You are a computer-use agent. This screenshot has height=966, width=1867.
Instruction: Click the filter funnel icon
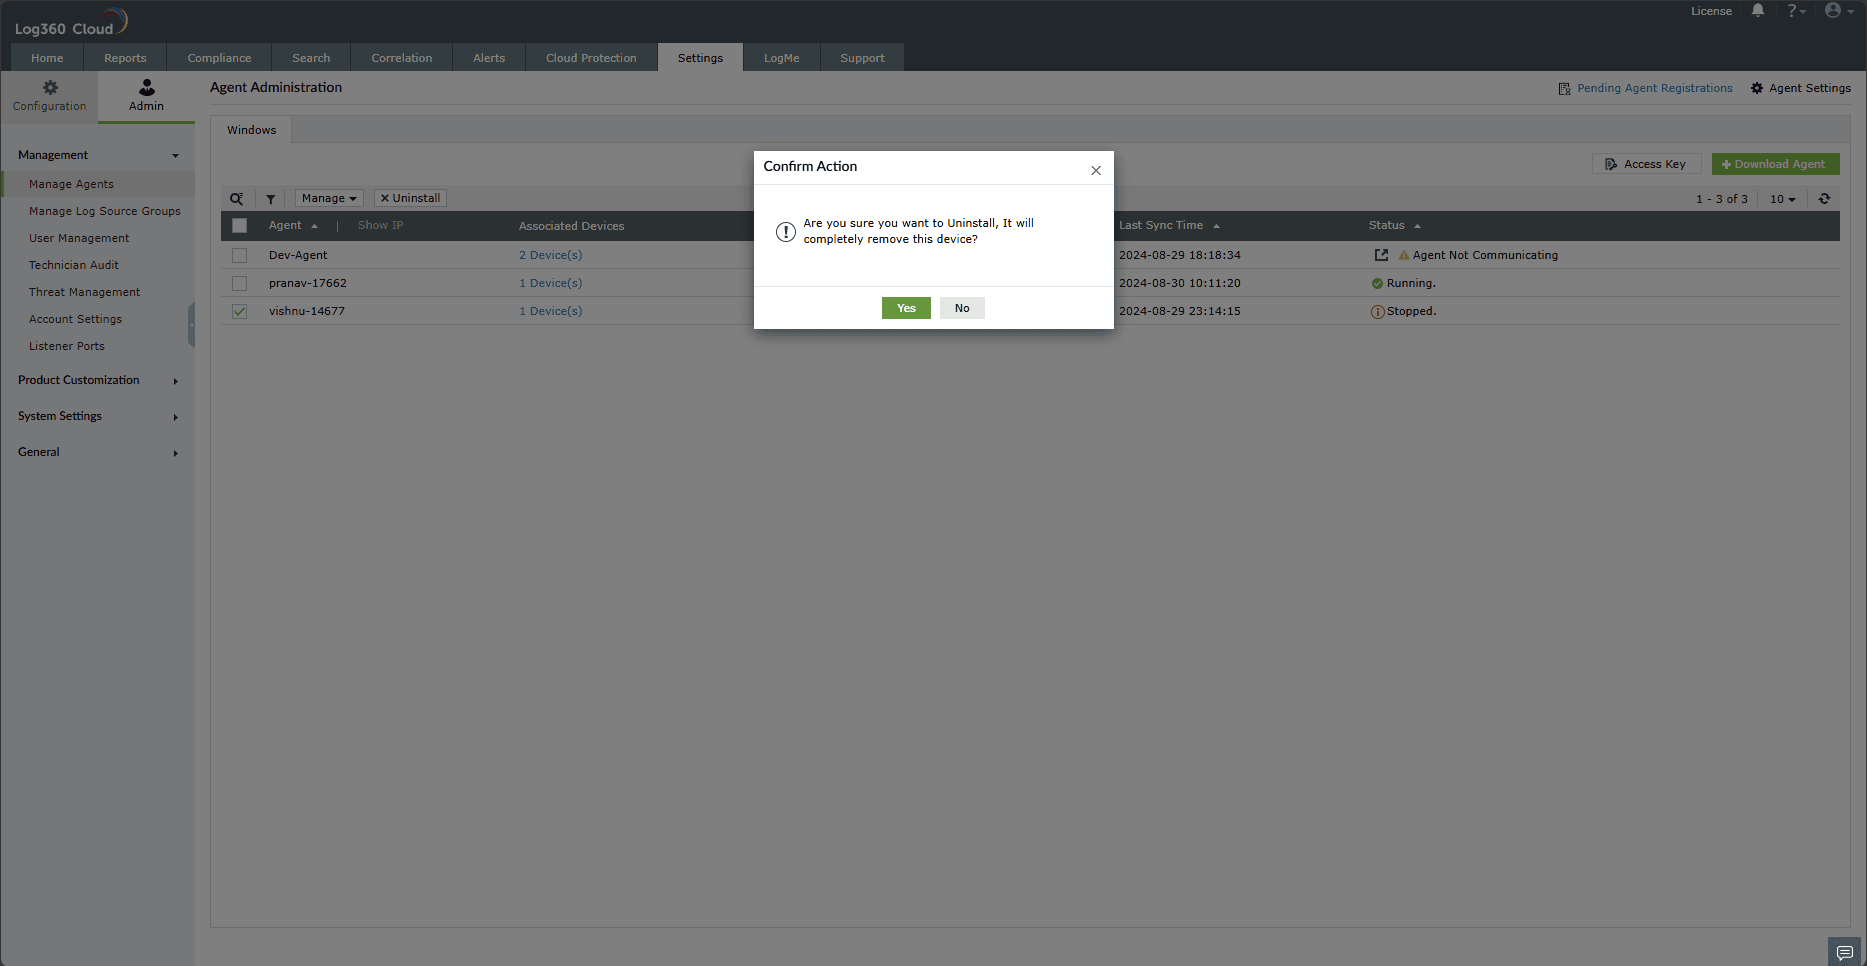271,199
